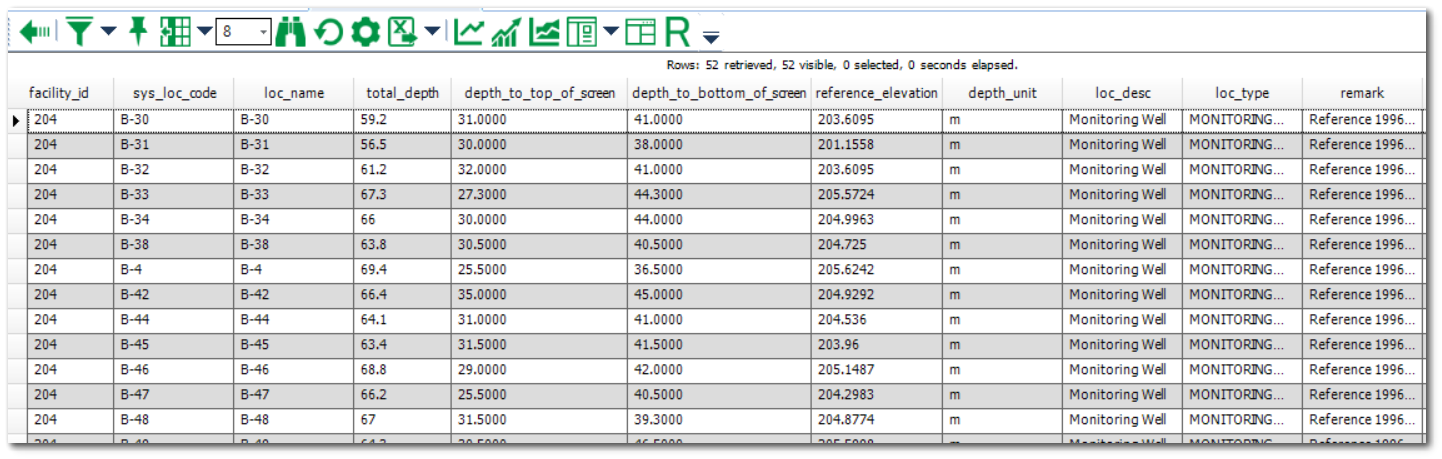Click the binoculars find icon
The width and height of the screenshot is (1442, 459).
[291, 32]
